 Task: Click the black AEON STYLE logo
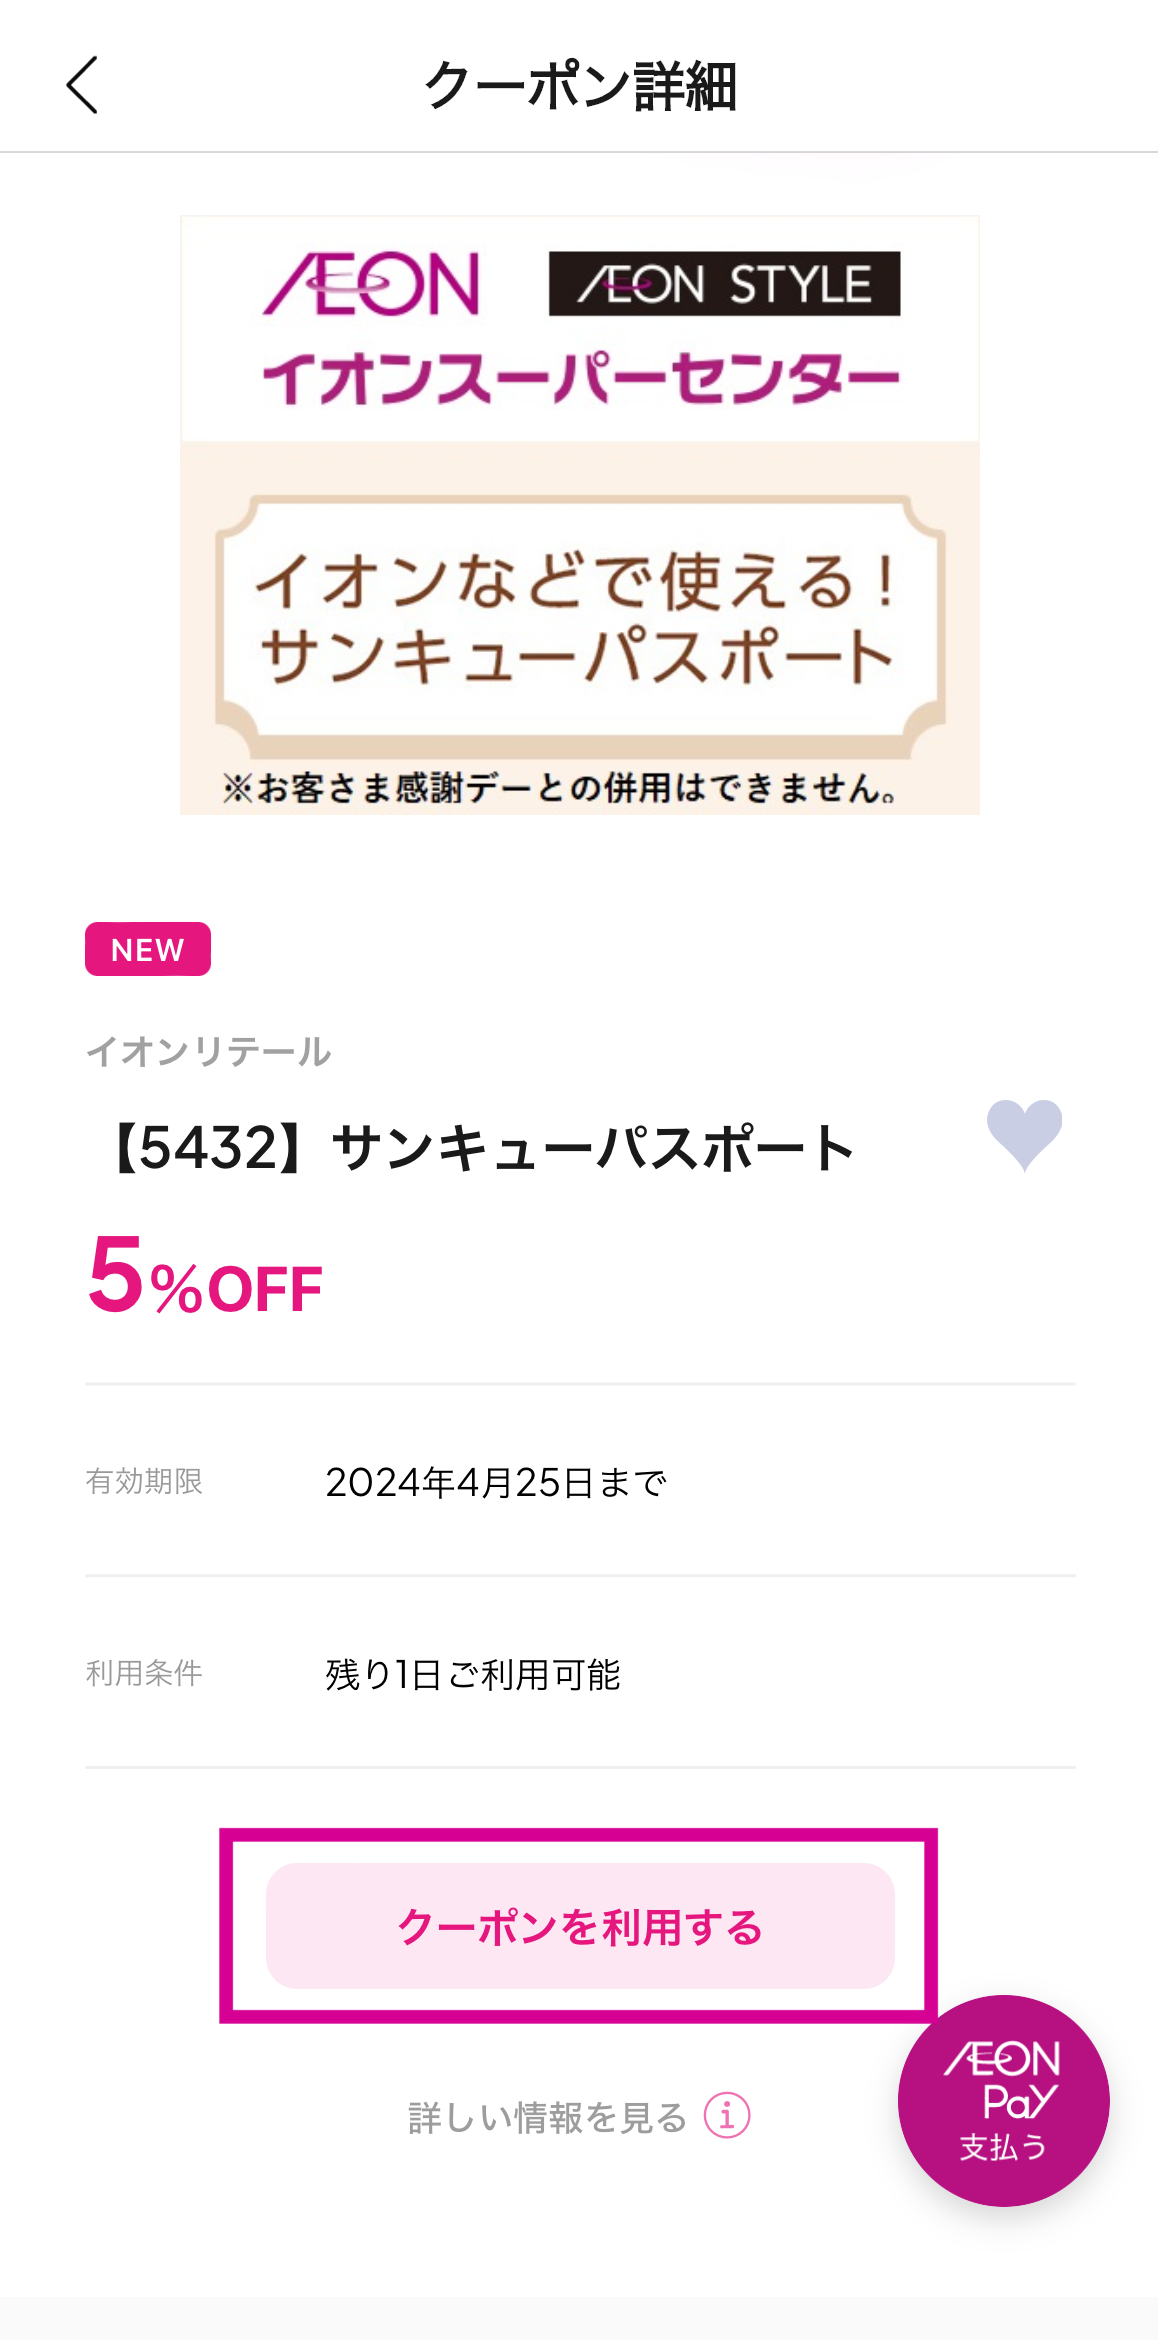coord(724,284)
